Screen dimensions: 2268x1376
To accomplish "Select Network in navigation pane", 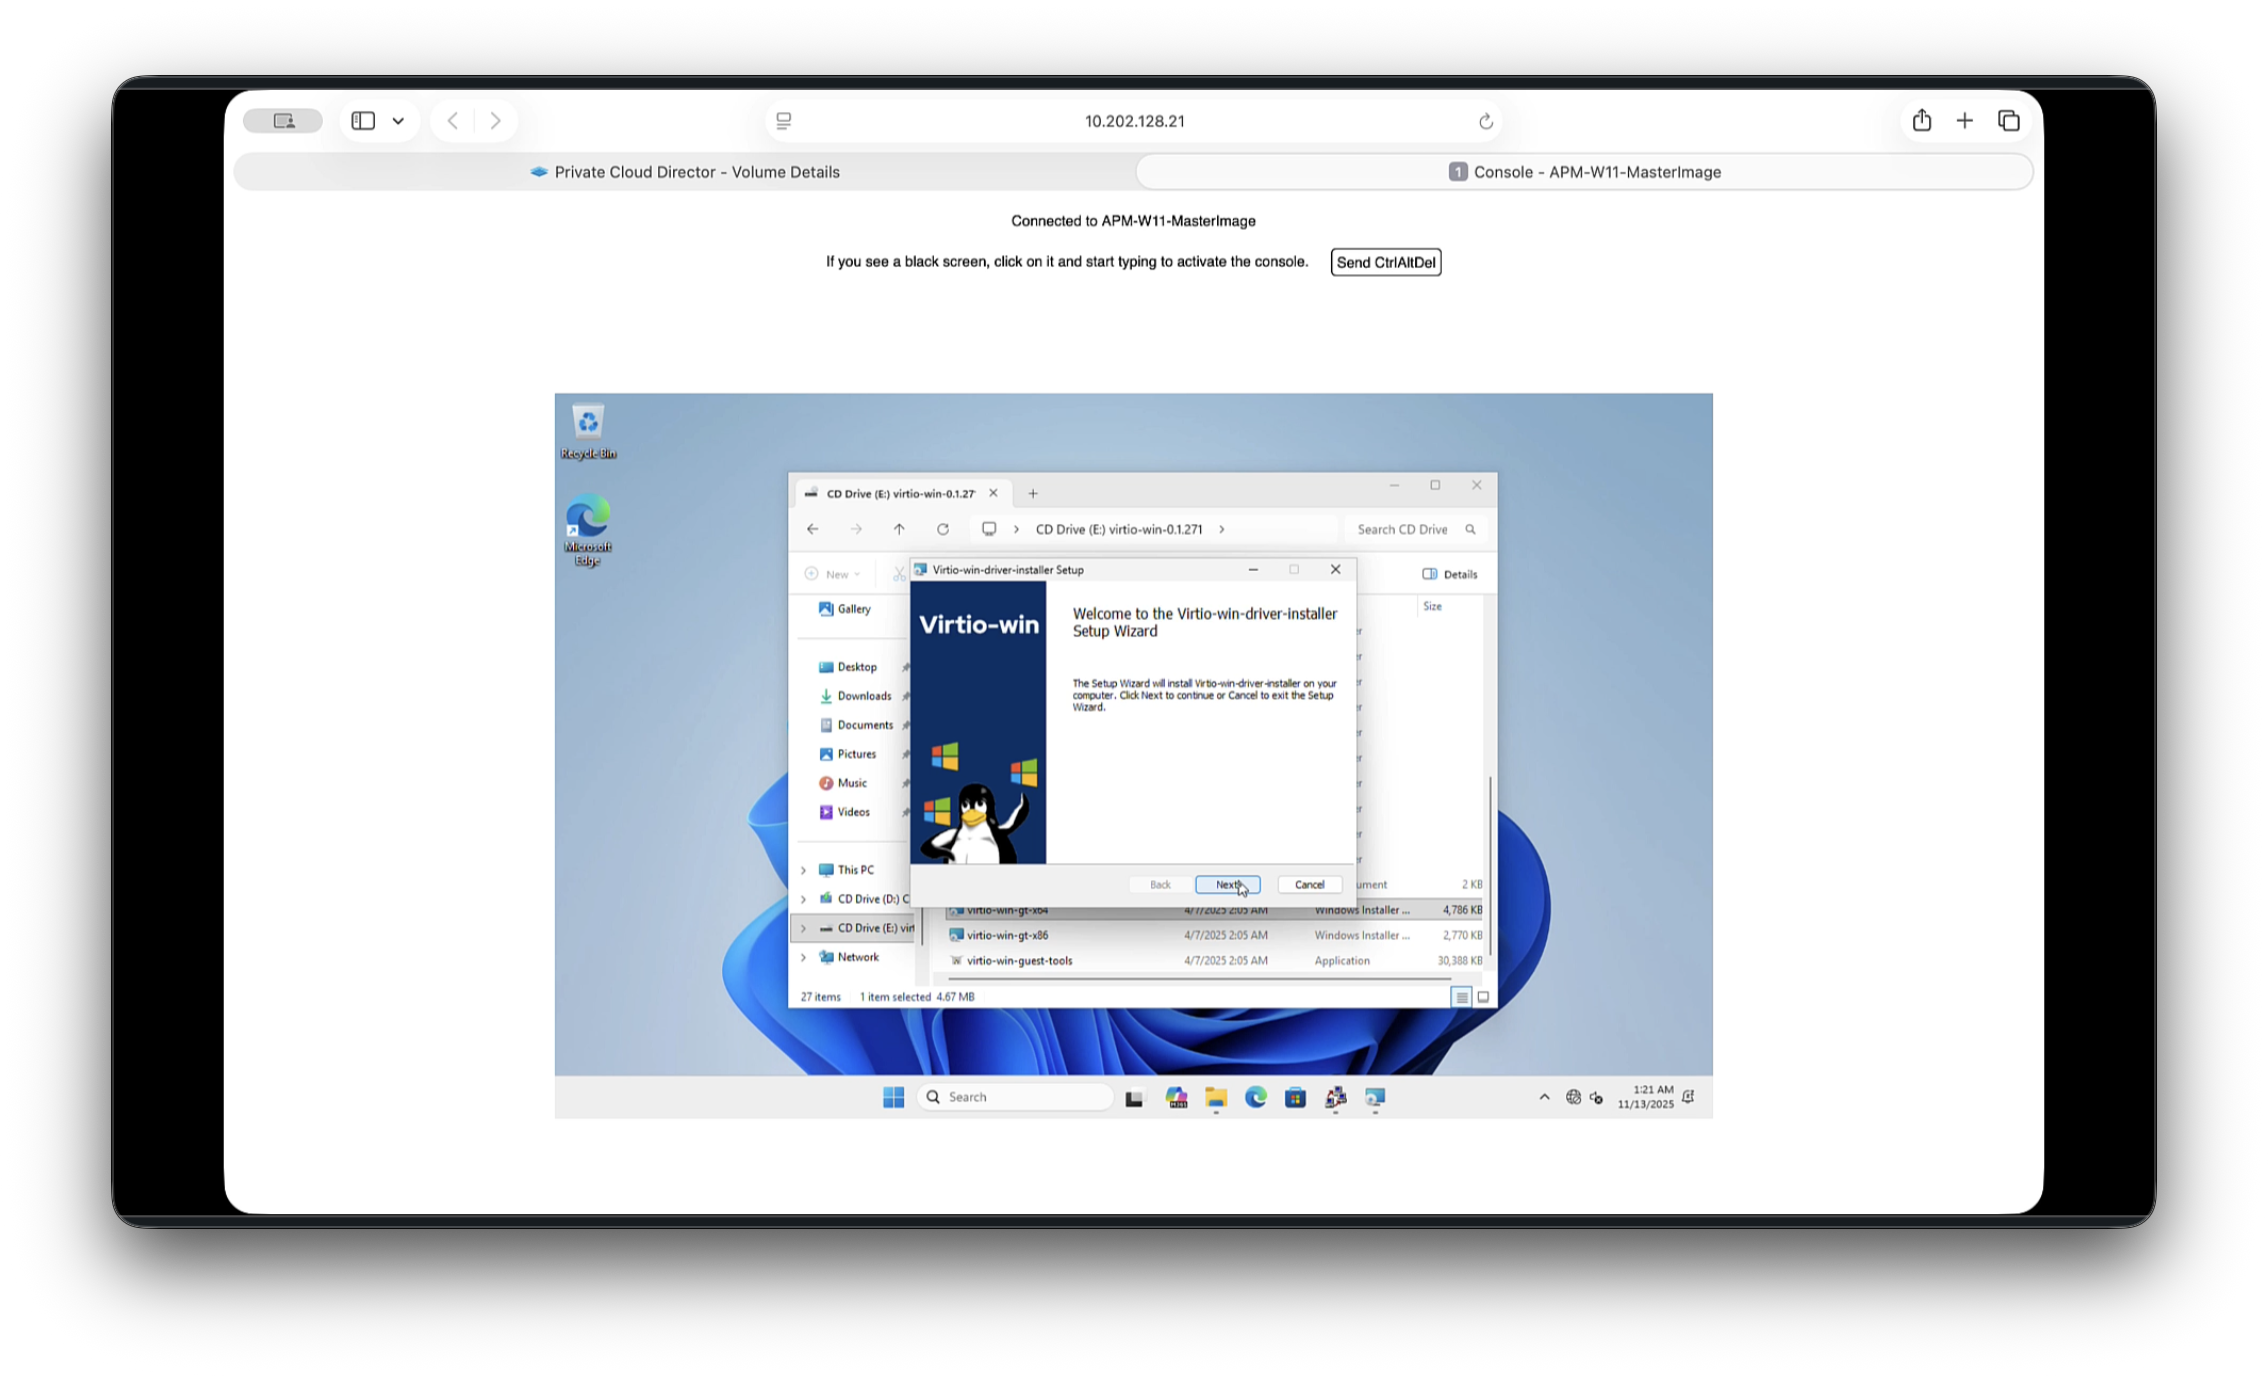I will [849, 957].
